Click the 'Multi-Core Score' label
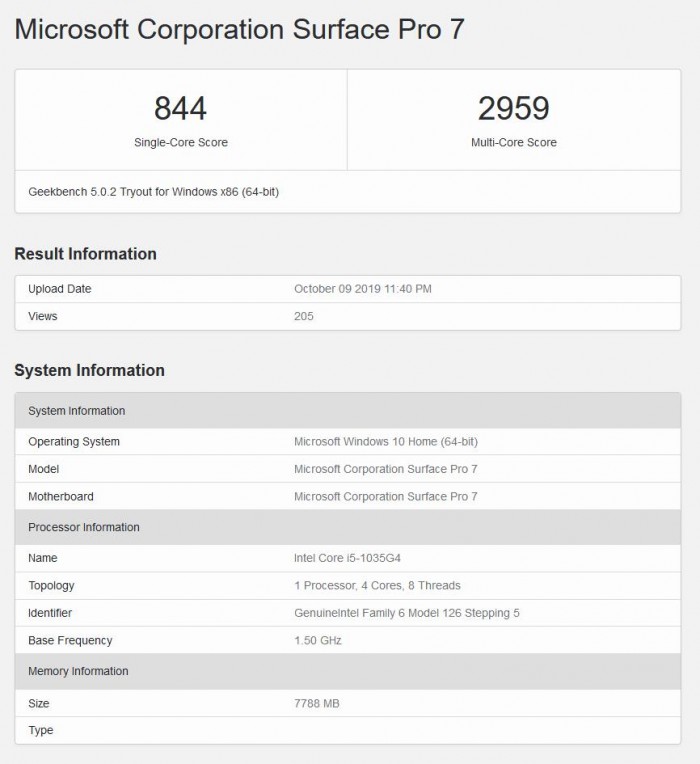700x764 pixels. (513, 142)
